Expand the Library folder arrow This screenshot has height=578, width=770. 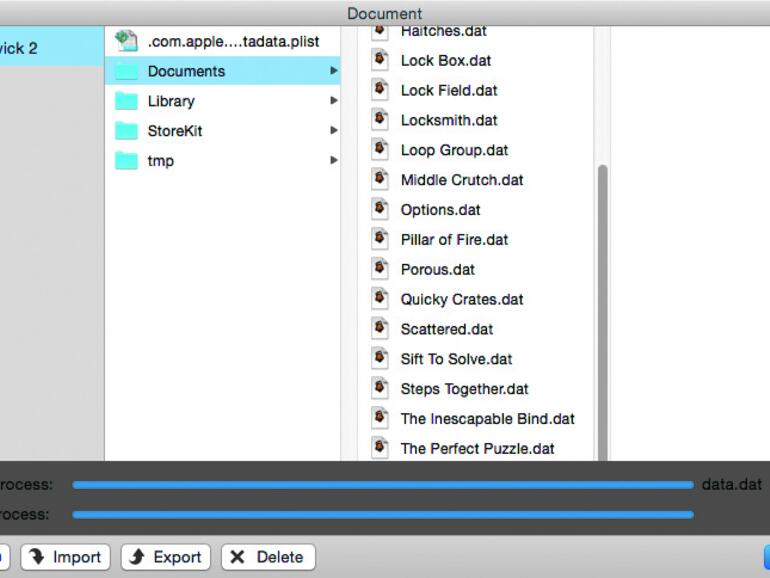click(334, 101)
